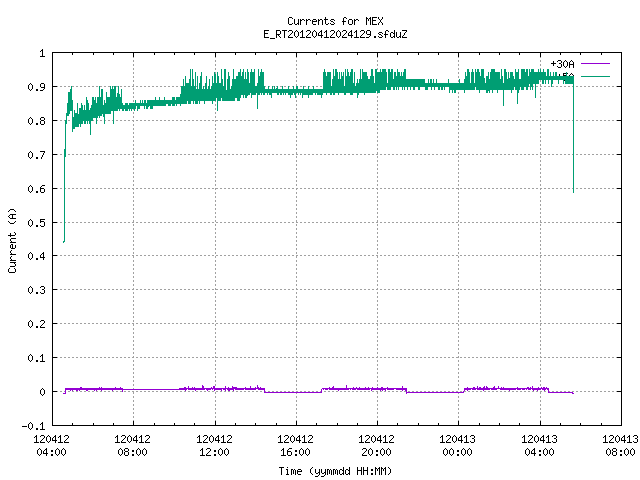
Task: Click the y-axis tick label "0.9"
Action: click(x=36, y=87)
